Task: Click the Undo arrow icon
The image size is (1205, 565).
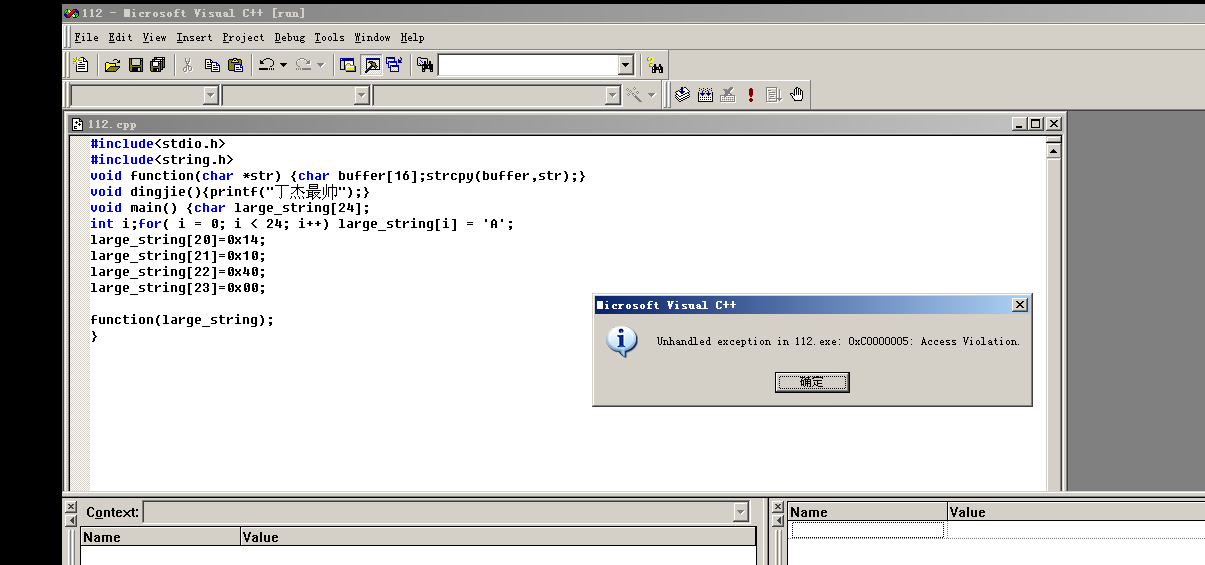Action: click(x=266, y=65)
